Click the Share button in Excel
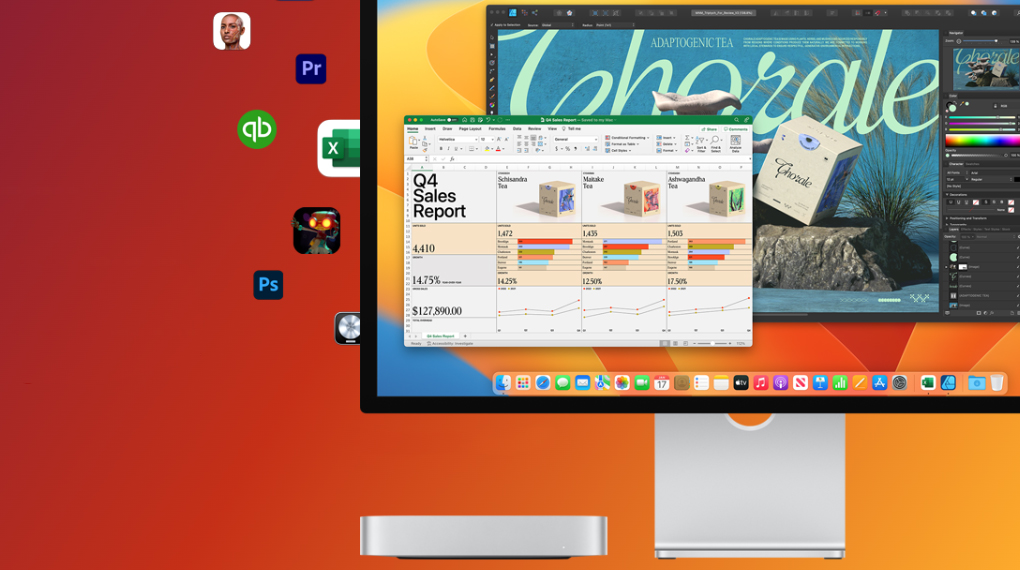 point(709,129)
